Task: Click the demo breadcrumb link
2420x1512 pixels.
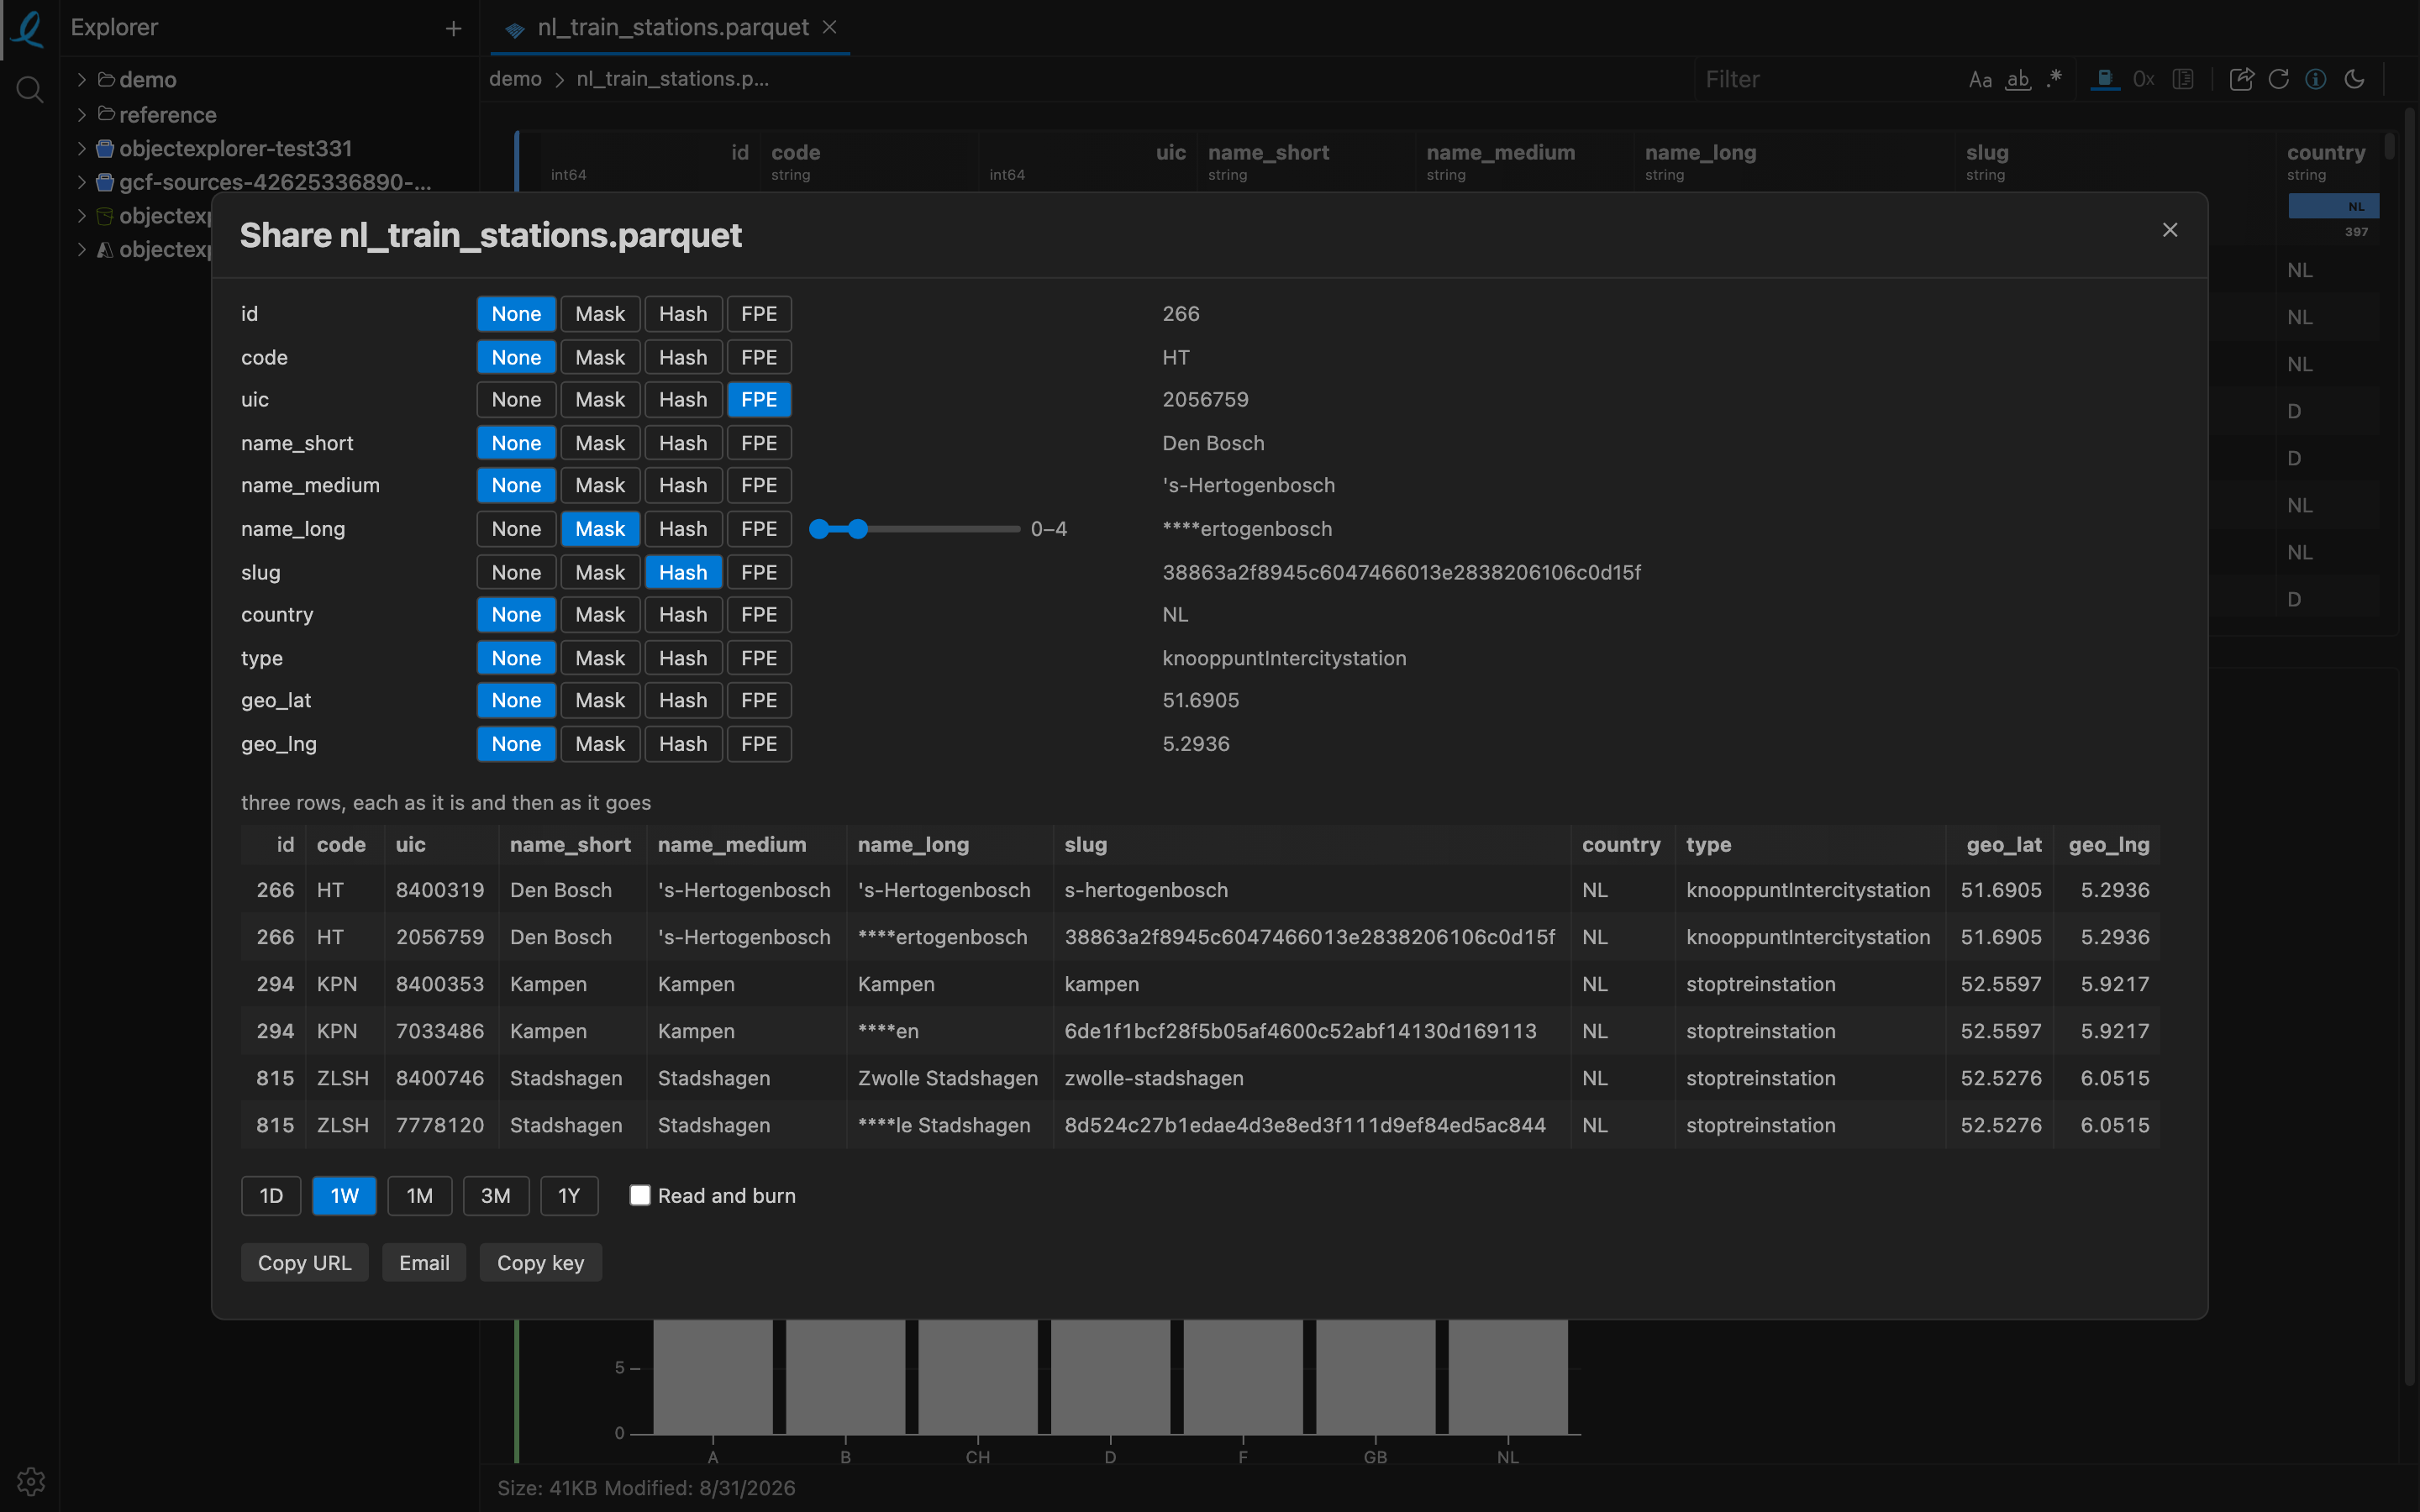Action: coord(515,79)
